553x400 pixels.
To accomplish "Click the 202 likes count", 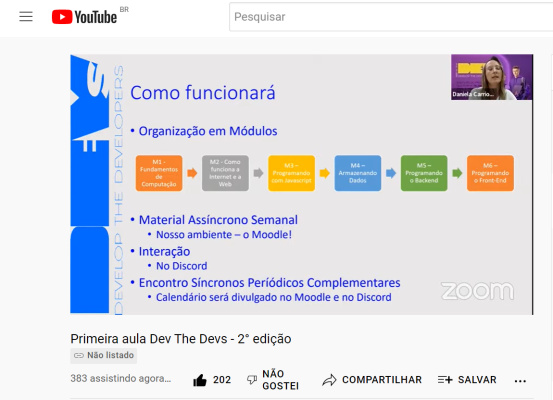I will point(222,380).
